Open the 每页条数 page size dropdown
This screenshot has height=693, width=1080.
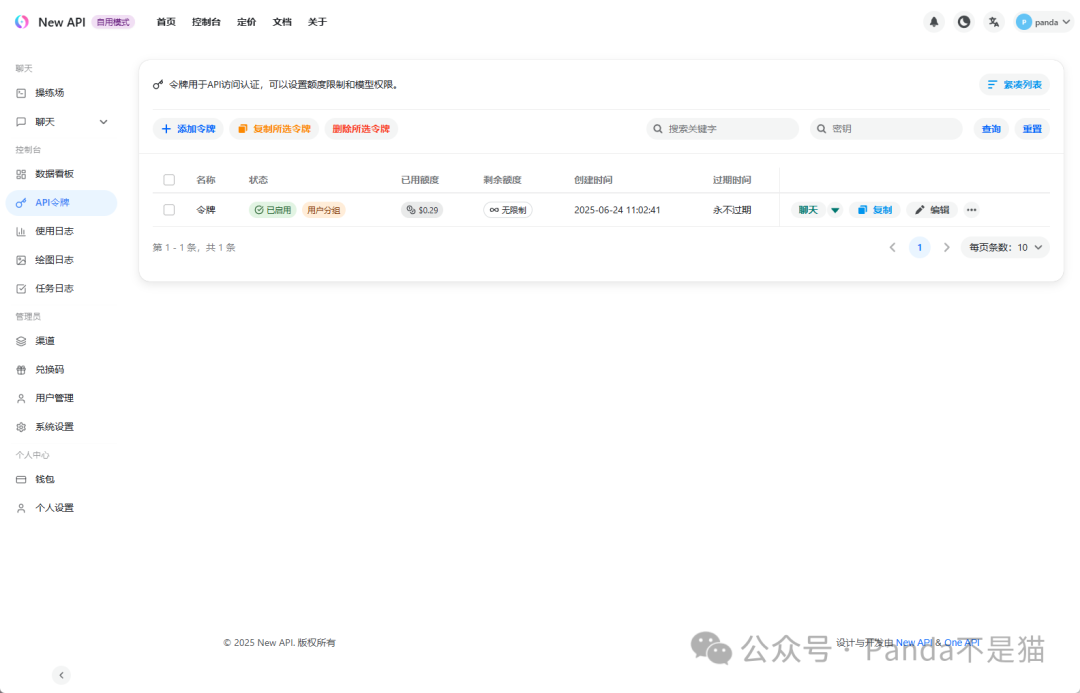coord(1006,247)
